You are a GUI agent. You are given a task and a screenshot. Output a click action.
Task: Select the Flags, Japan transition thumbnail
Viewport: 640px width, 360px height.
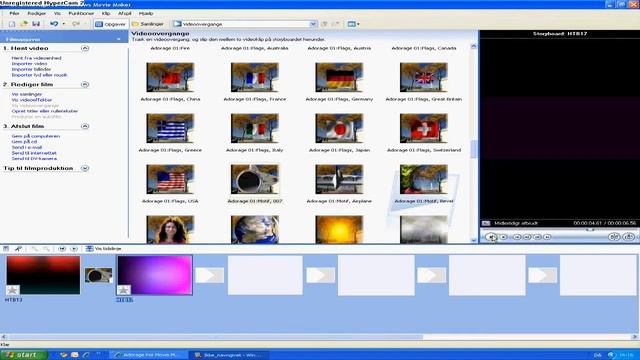pos(339,128)
